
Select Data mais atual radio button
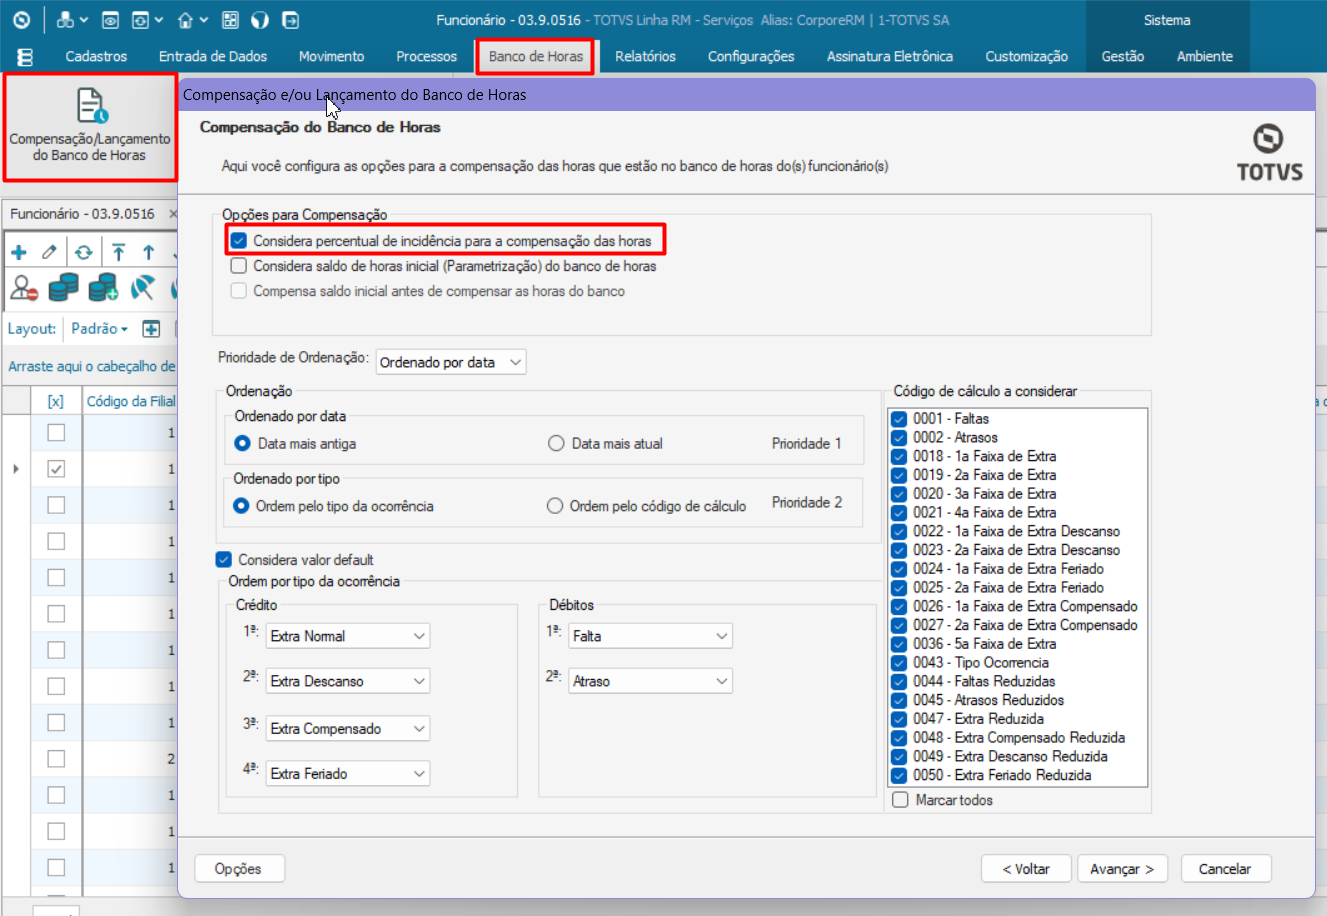click(x=556, y=443)
